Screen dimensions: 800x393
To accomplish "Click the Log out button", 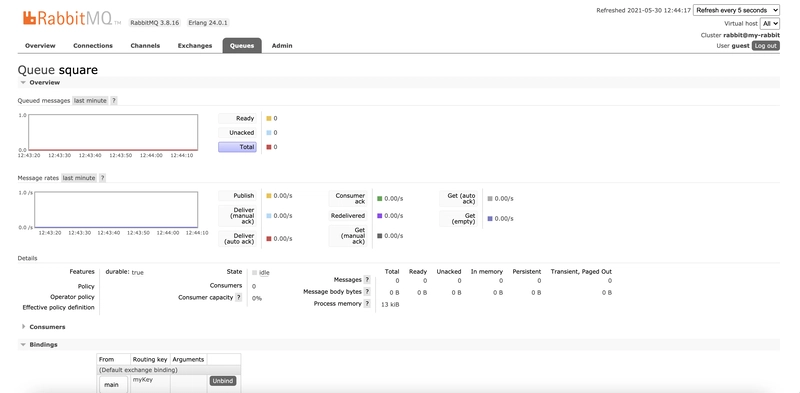I will (766, 45).
